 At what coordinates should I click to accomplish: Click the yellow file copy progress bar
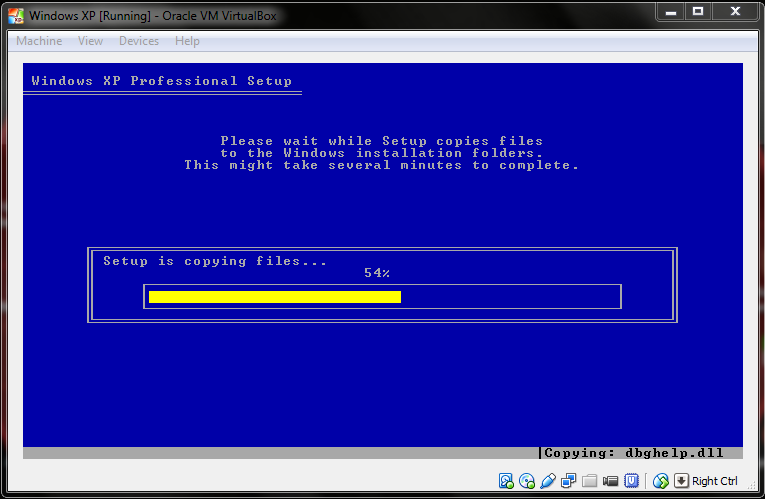[x=275, y=297]
